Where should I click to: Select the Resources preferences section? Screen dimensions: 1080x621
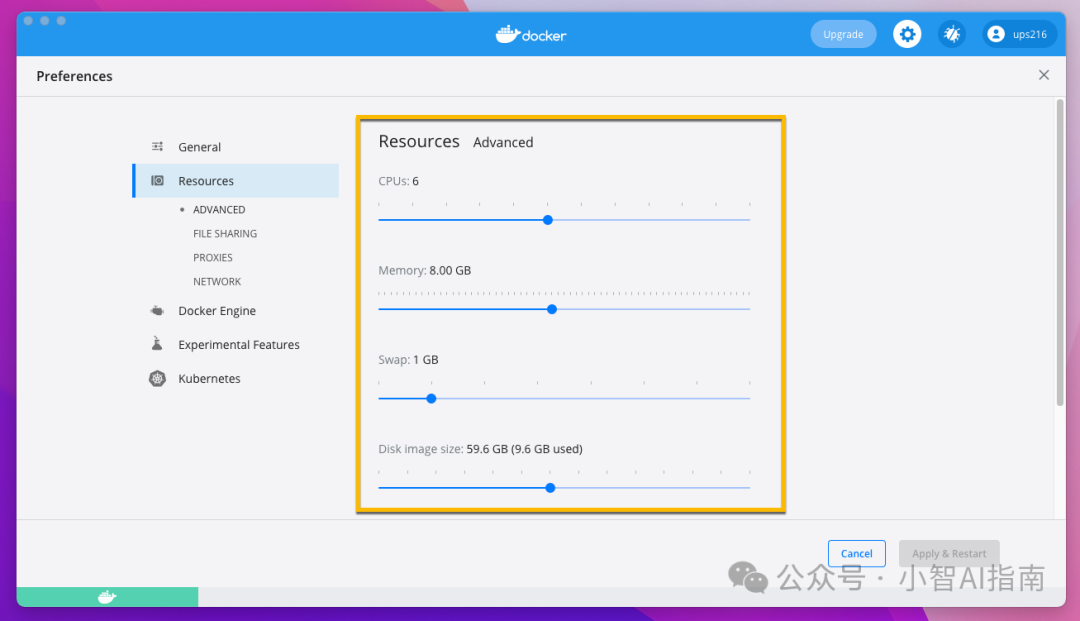(x=236, y=180)
